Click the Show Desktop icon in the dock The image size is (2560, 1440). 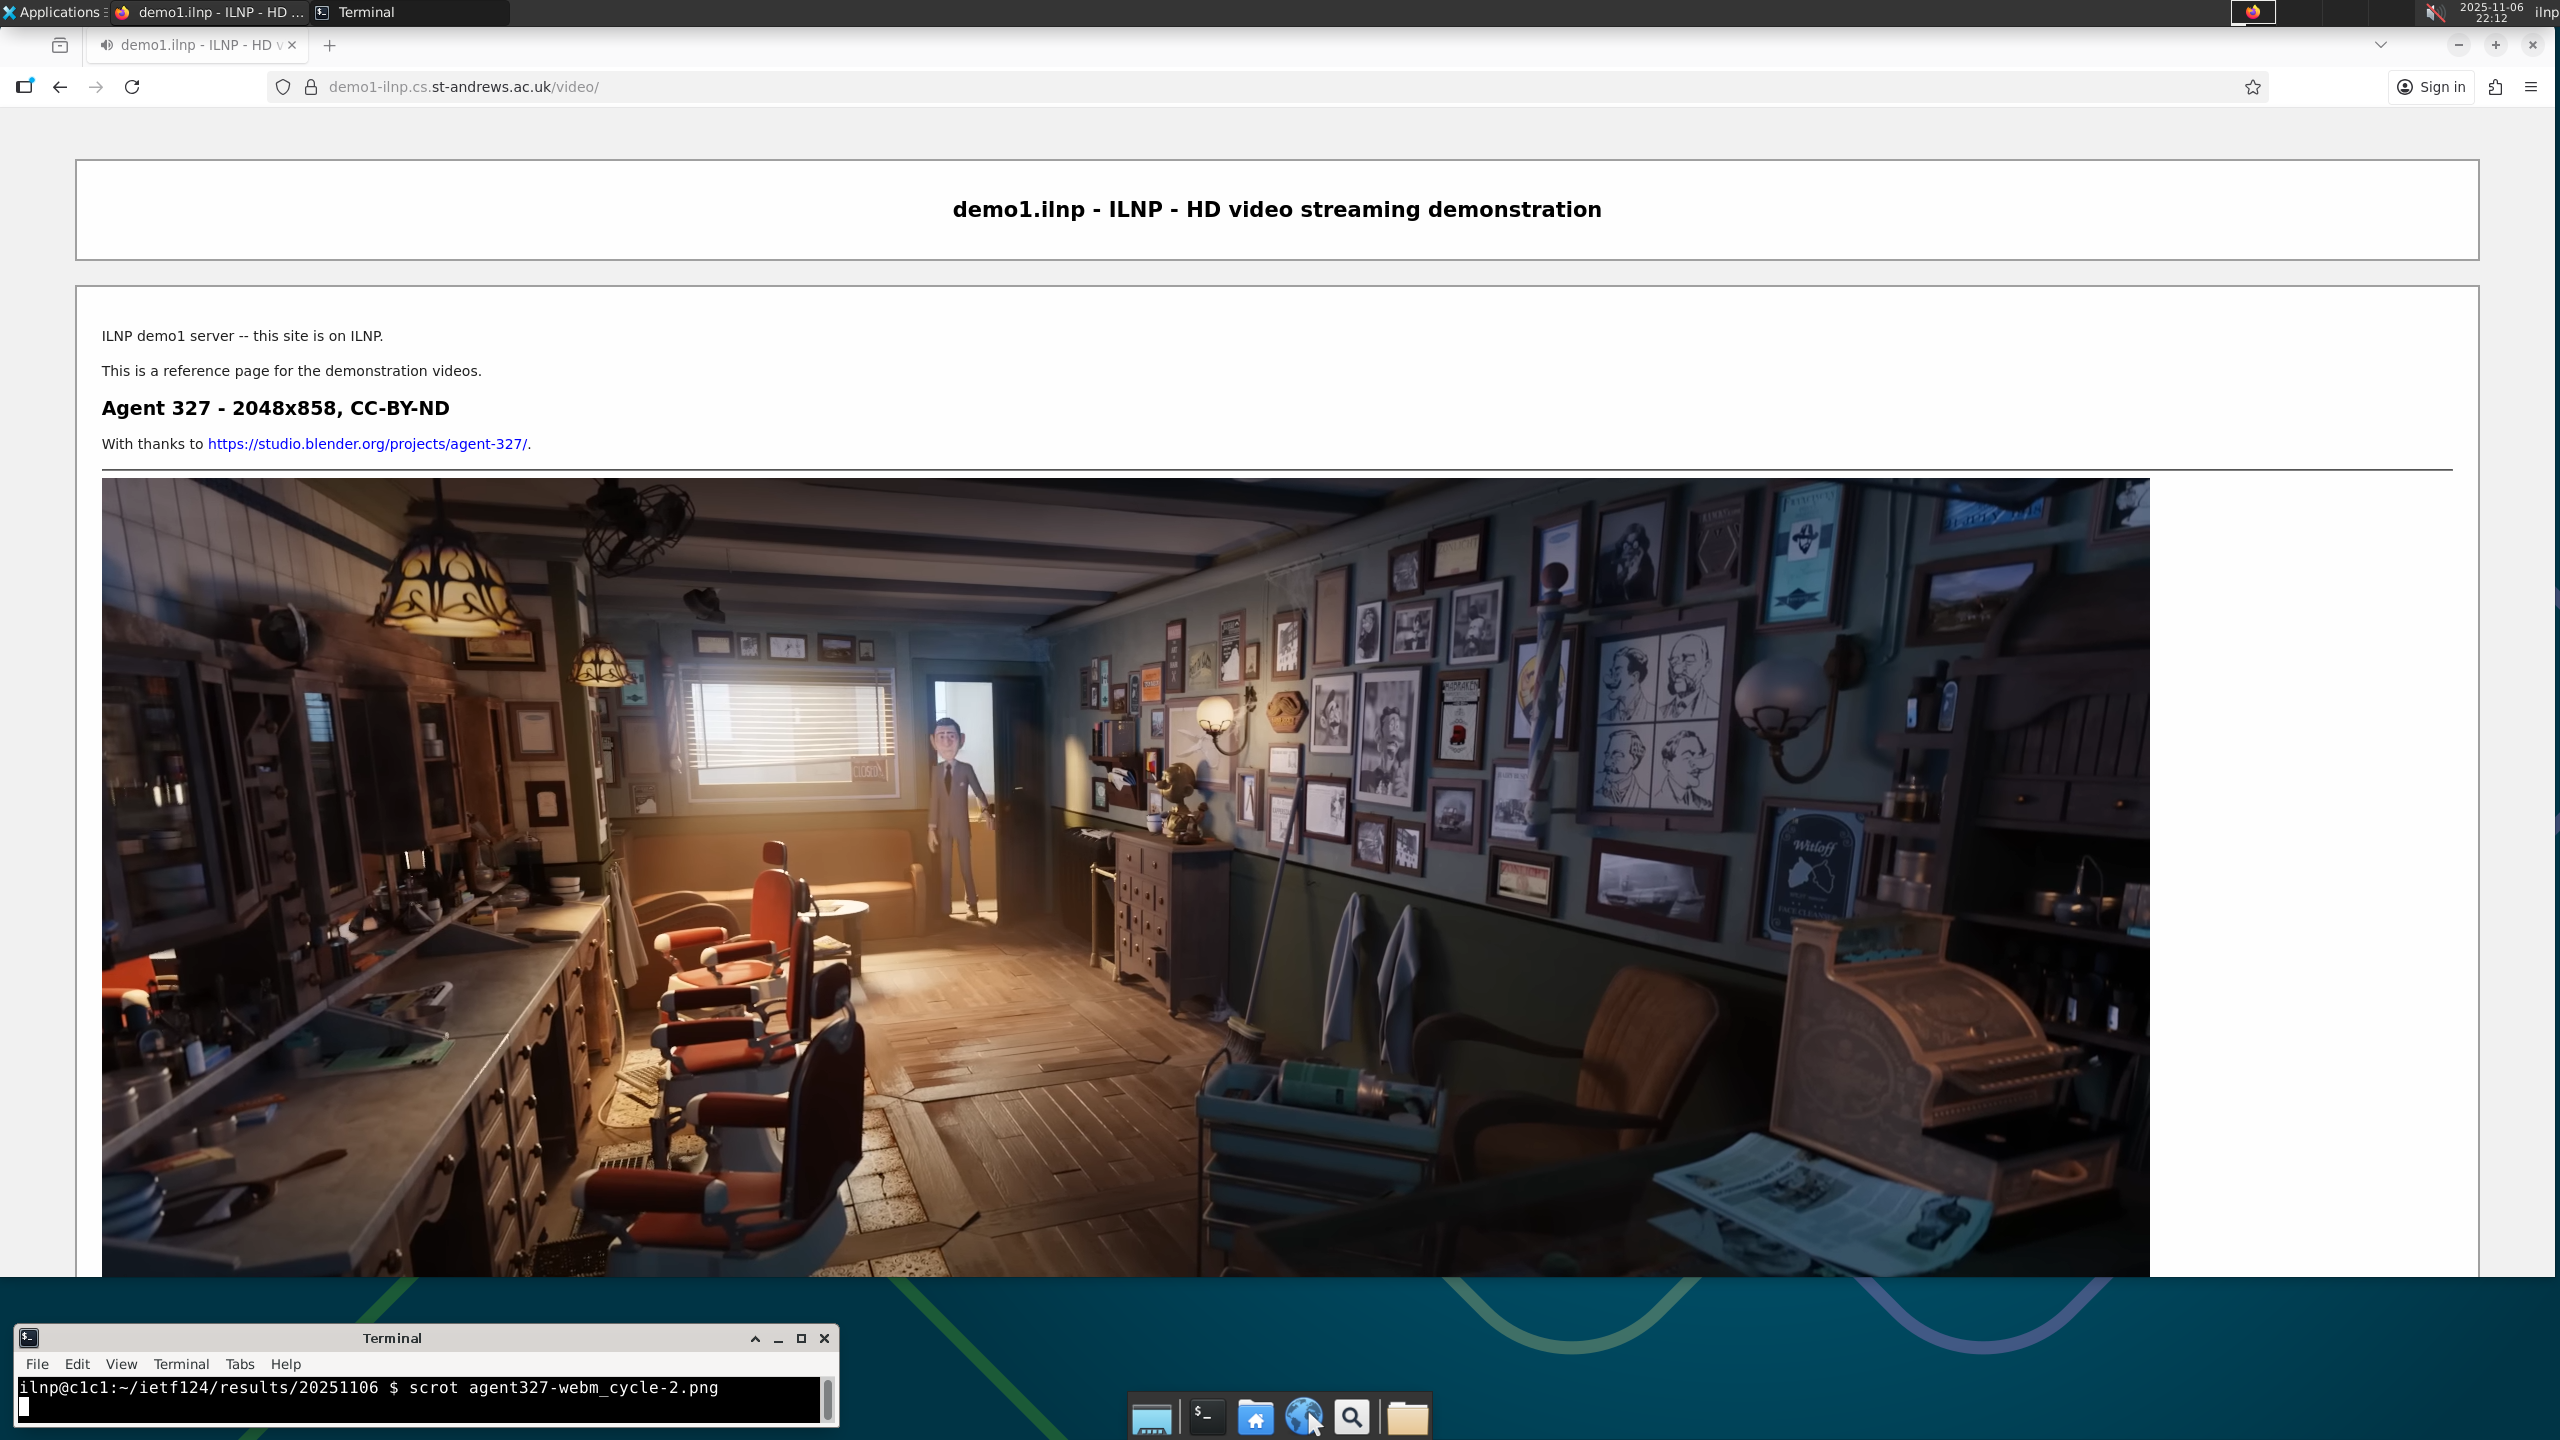(x=1152, y=1417)
